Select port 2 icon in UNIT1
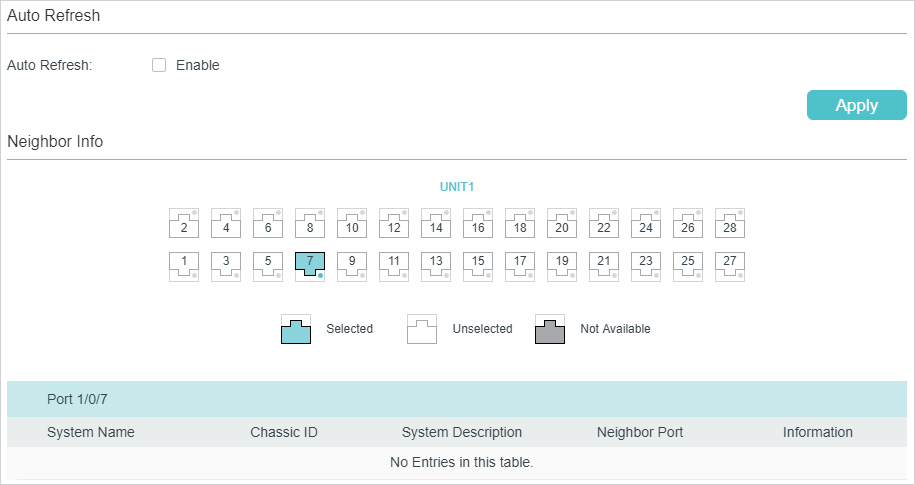This screenshot has width=915, height=485. [184, 223]
